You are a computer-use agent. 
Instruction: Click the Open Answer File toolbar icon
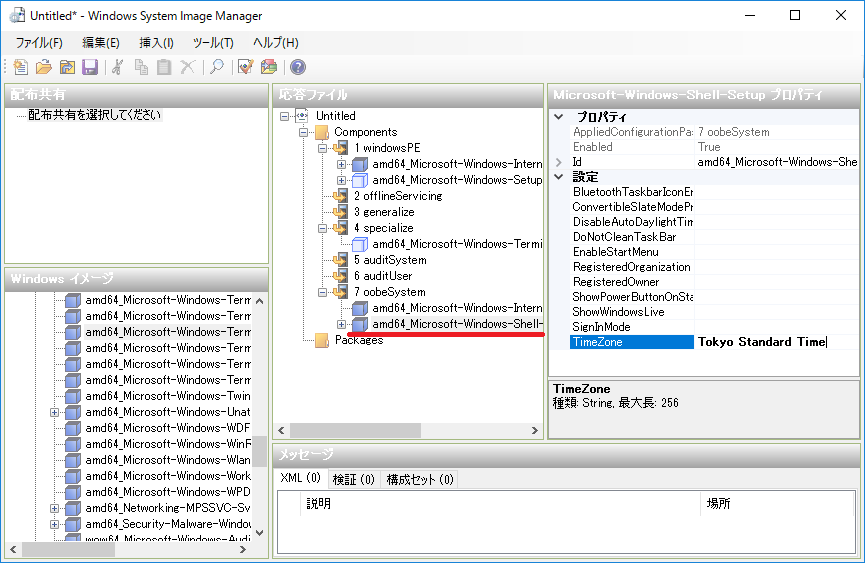coord(44,67)
